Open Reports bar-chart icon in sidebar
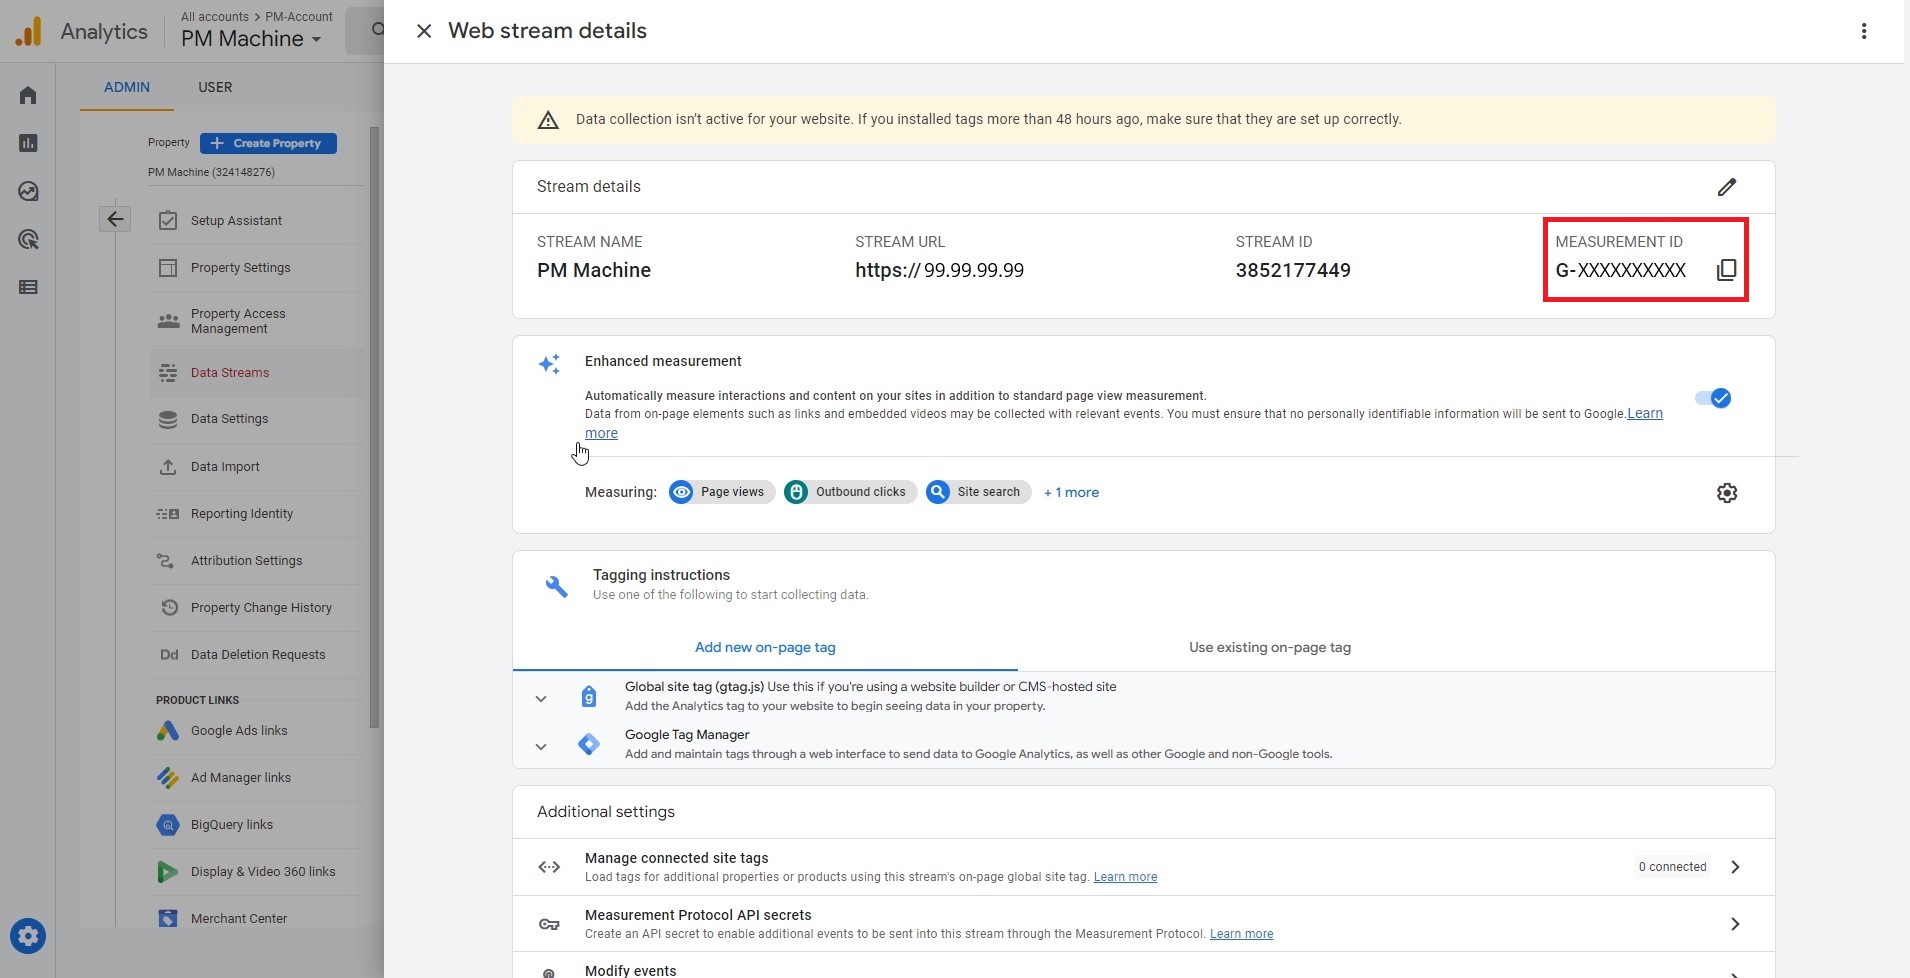1910x978 pixels. coord(28,143)
